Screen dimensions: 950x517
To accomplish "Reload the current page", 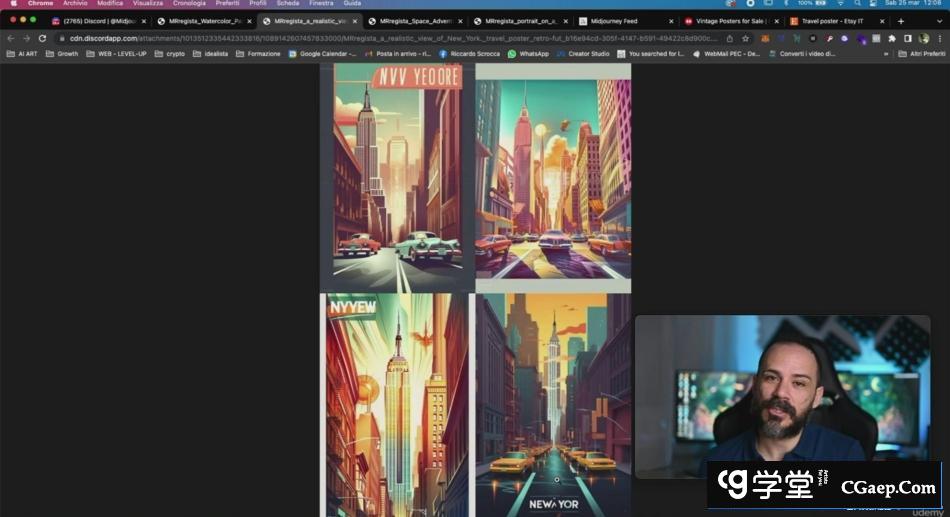I will (x=42, y=38).
